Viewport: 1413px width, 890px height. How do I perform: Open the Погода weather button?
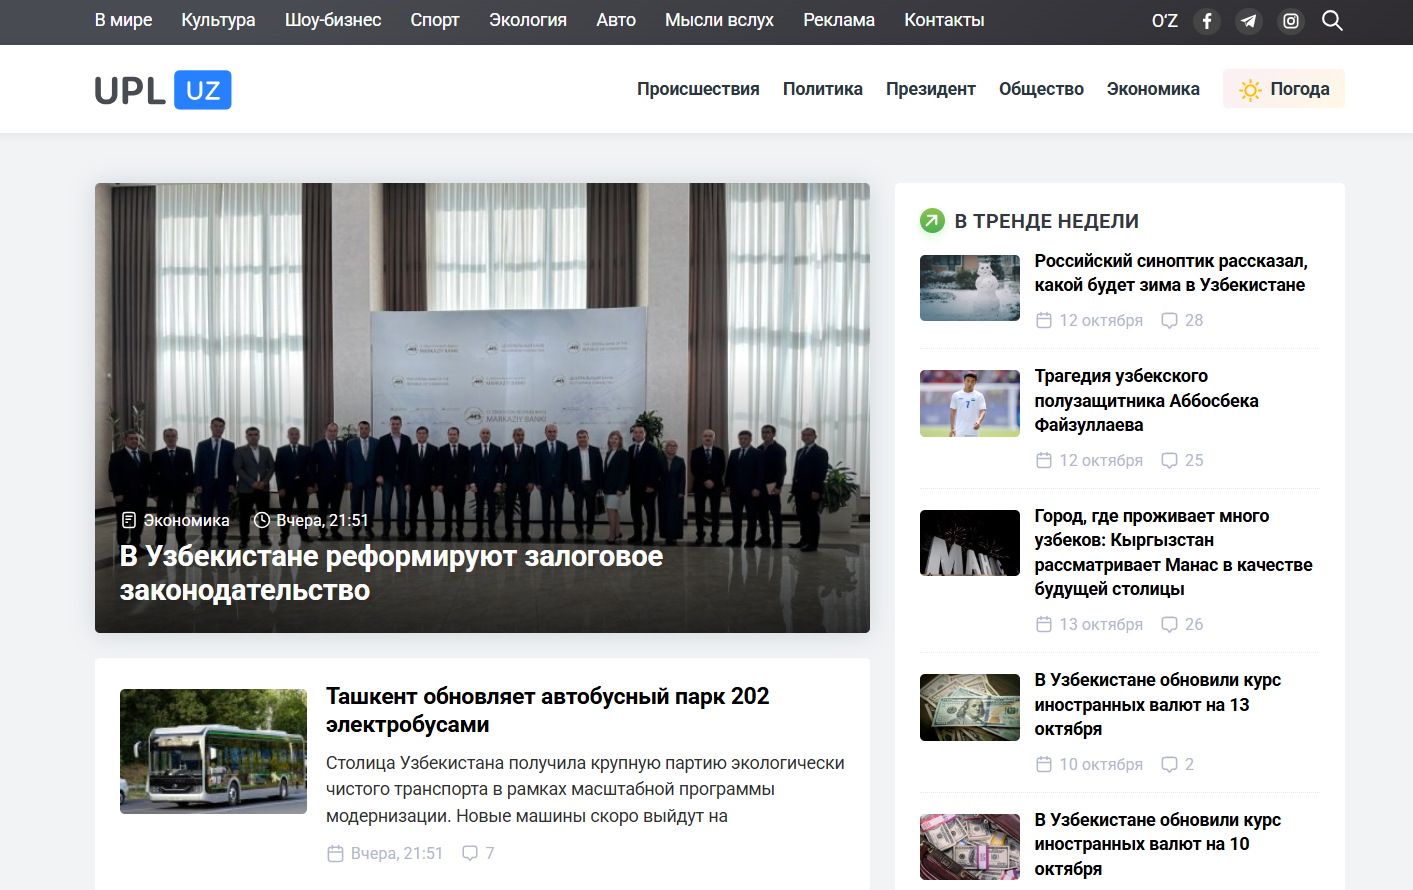1283,89
